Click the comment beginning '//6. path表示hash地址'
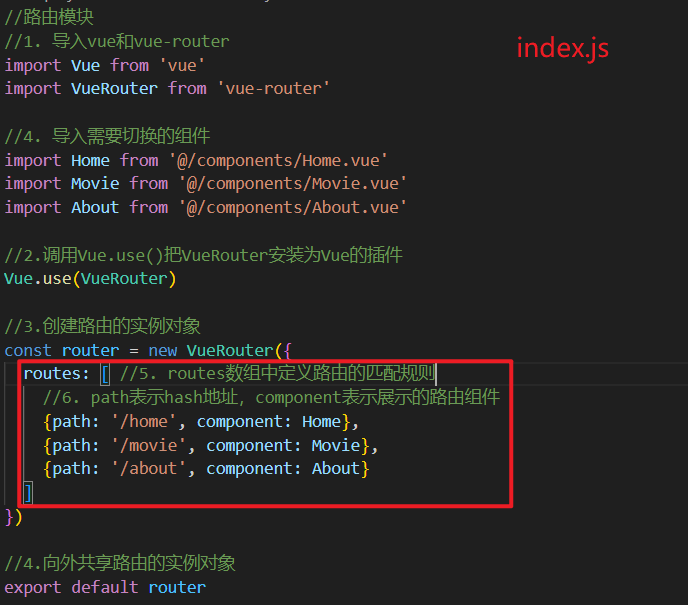The image size is (688, 605). (x=271, y=397)
